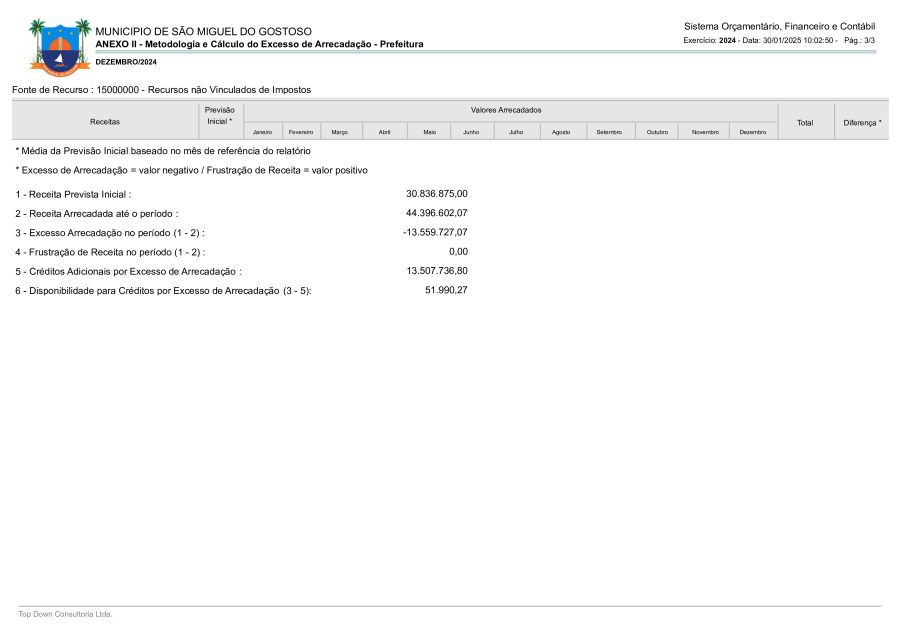Click the São Miguel do Gostoso municipal crest
Screen dimensions: 900x637
coord(52,46)
